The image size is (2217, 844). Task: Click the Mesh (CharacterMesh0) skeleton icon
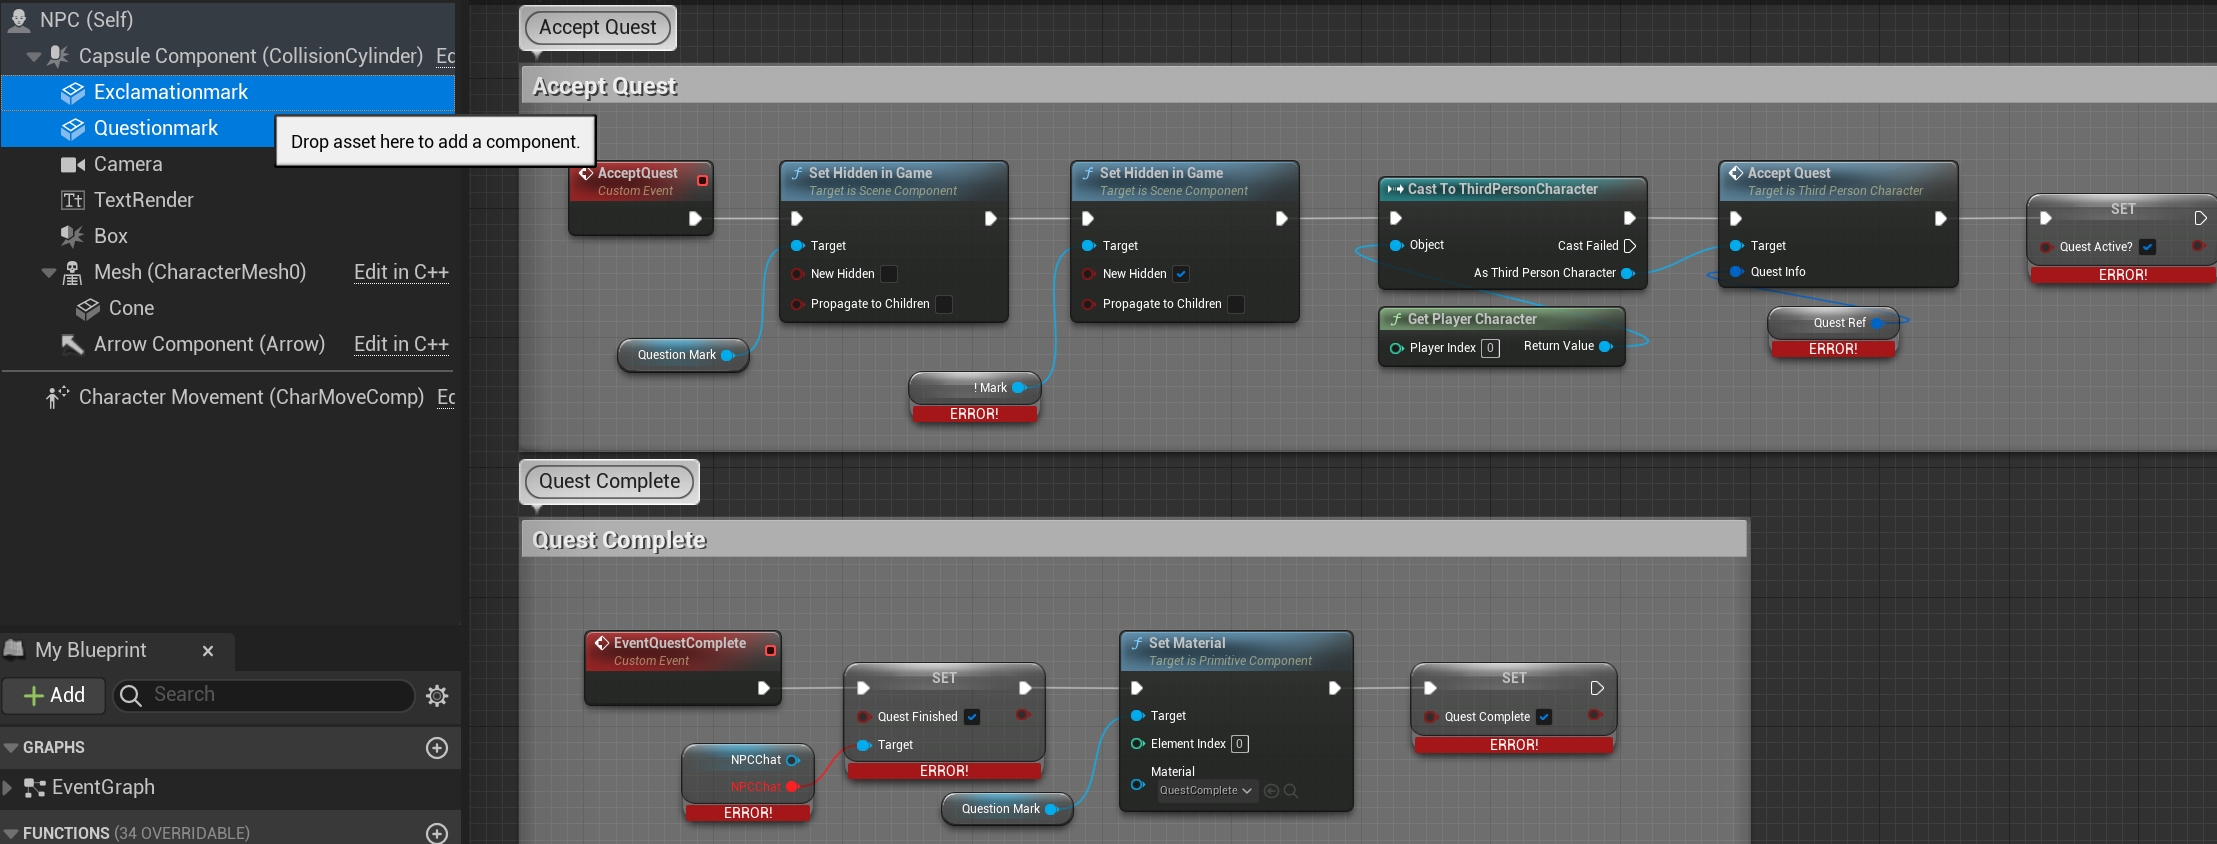coord(73,272)
